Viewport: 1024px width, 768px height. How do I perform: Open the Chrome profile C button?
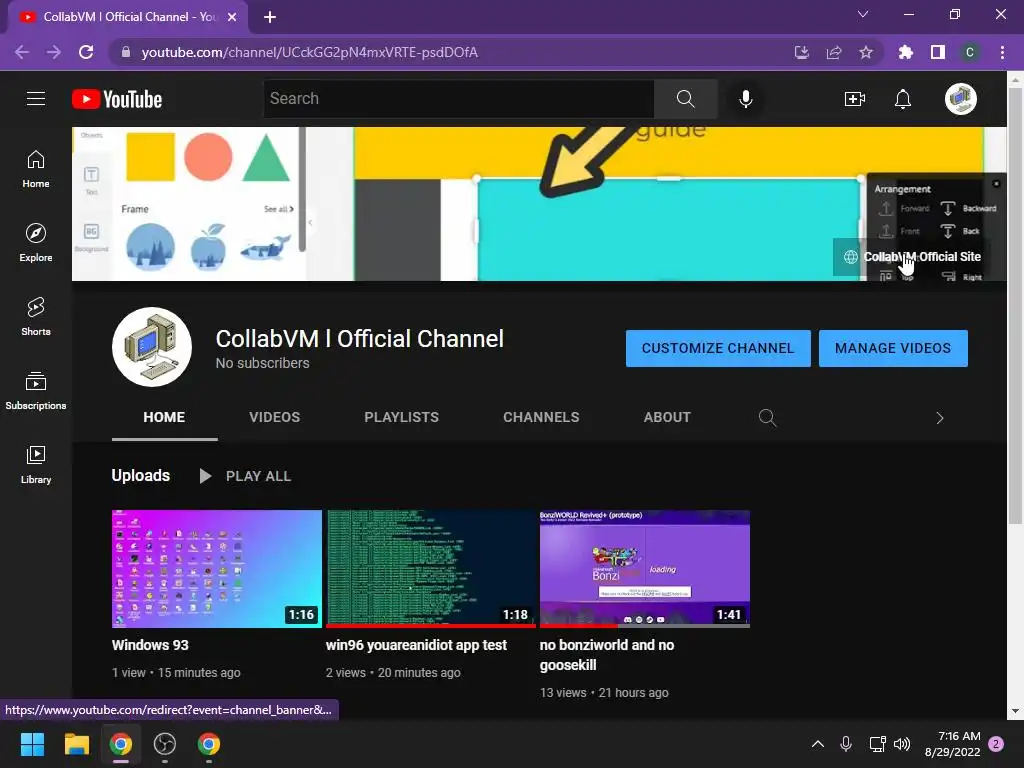(970, 52)
